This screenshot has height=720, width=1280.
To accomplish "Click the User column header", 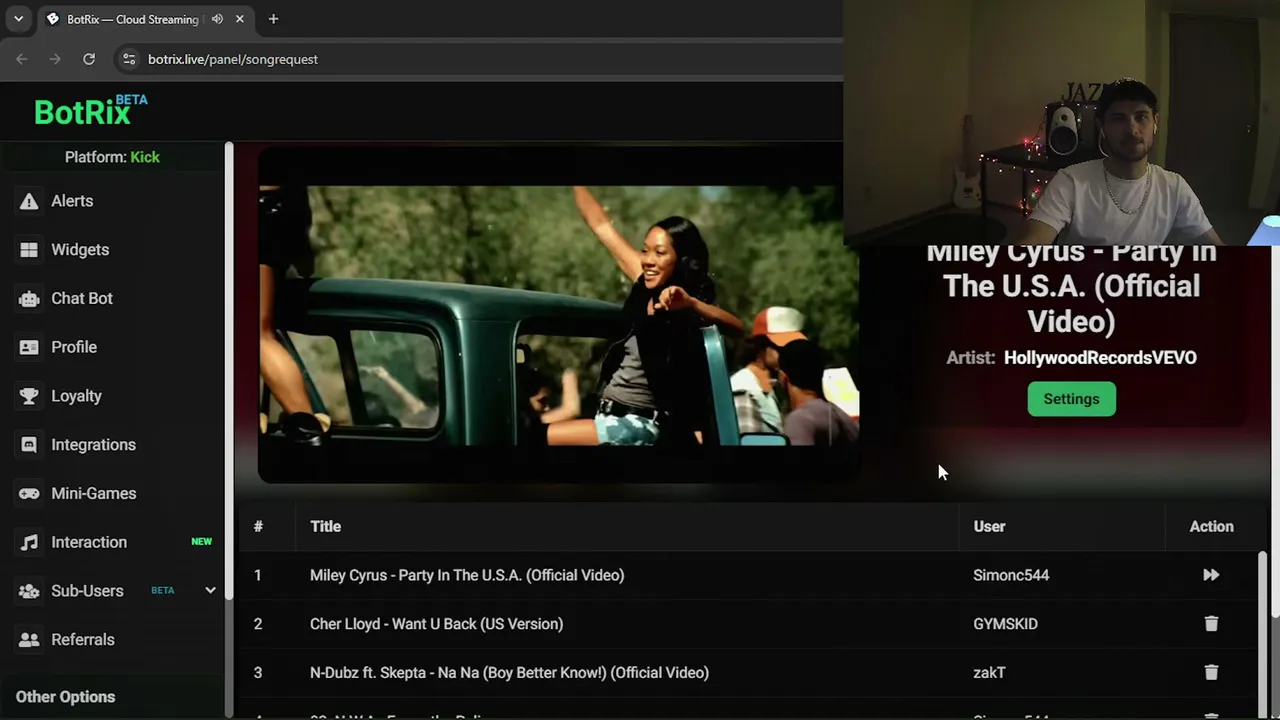I will coord(989,526).
